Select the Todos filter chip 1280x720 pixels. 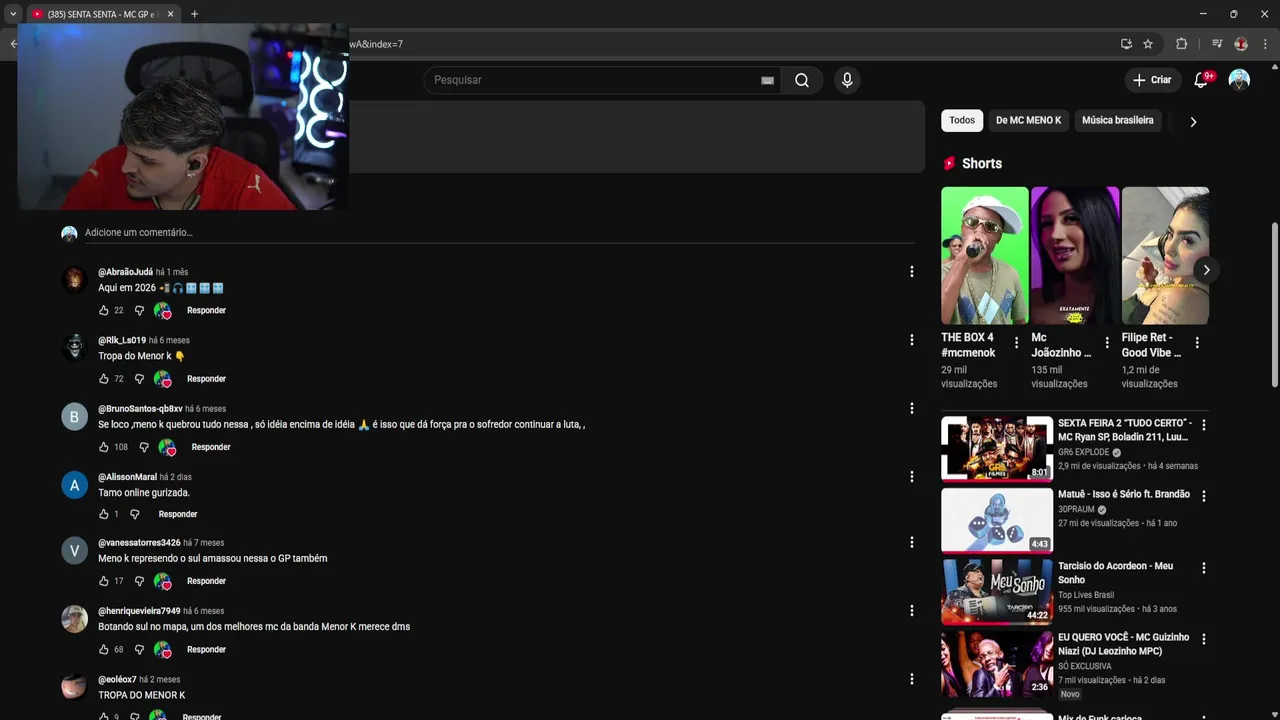962,120
